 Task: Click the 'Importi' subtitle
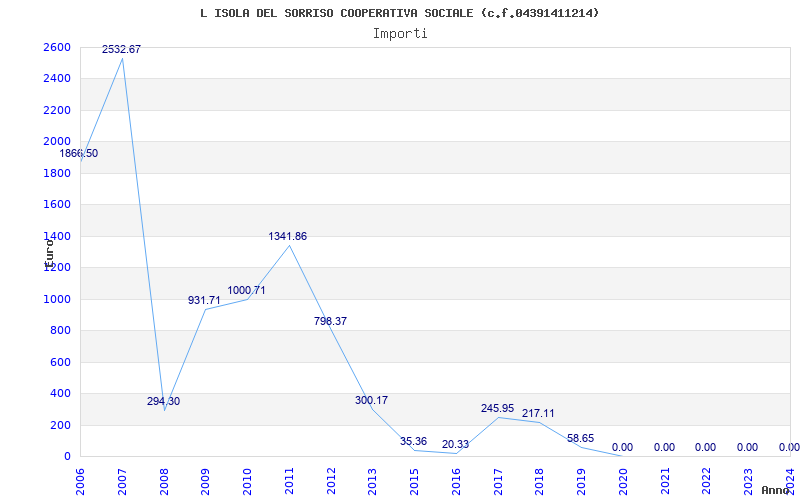[x=400, y=34]
